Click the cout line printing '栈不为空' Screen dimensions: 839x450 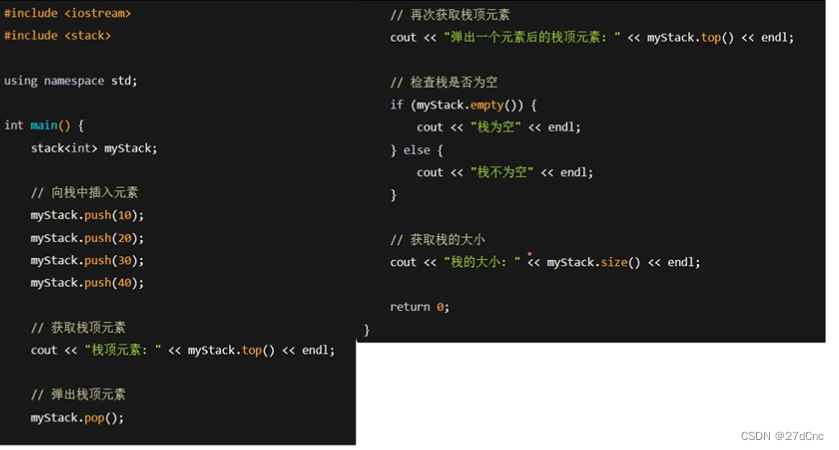[x=505, y=172]
